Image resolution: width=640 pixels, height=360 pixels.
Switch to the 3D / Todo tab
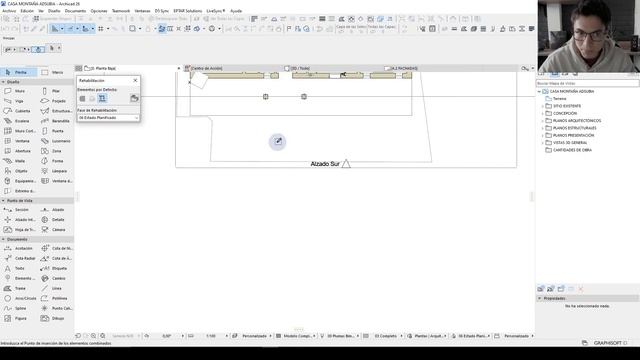334,68
